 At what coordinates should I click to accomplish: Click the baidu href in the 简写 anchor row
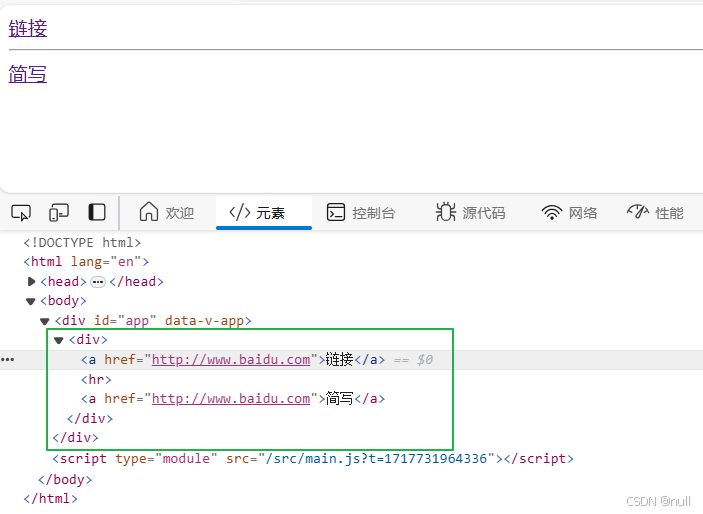231,399
